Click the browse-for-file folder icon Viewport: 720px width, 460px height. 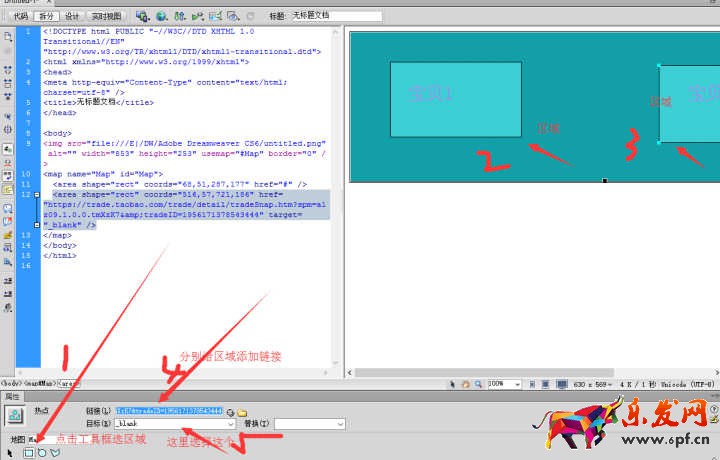click(242, 412)
